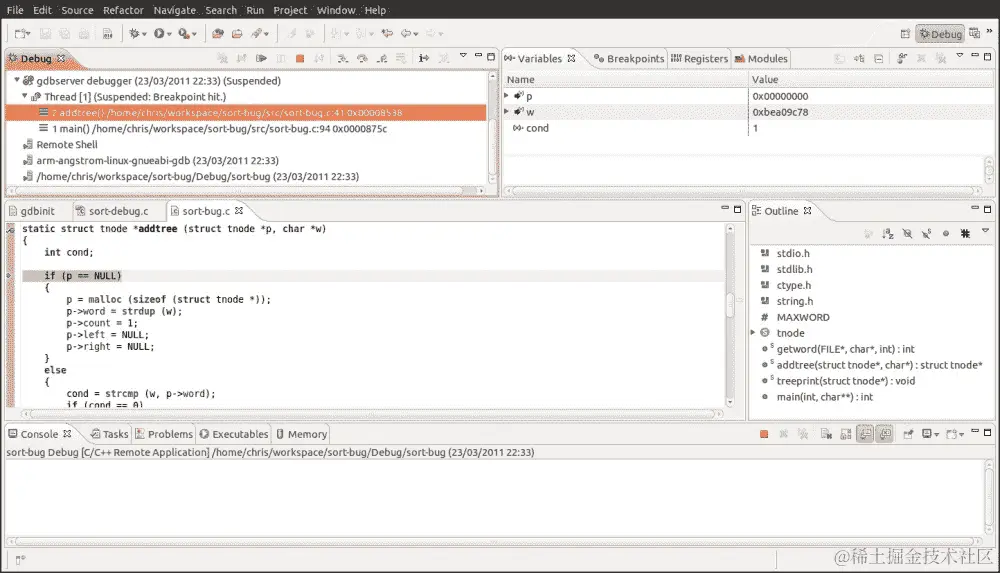Click the Debug bug launch icon in main toolbar
Screen dimensions: 1000x573
(x=134, y=34)
